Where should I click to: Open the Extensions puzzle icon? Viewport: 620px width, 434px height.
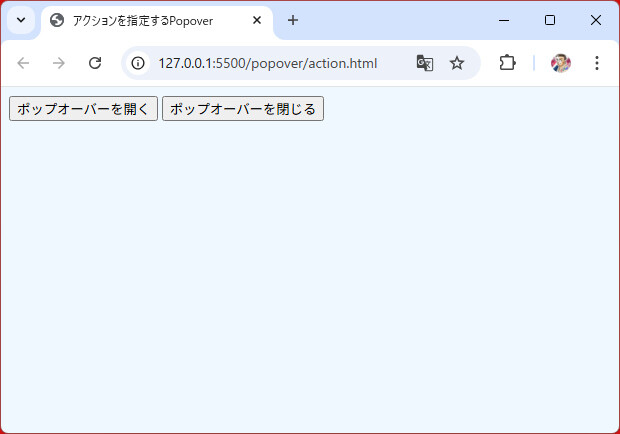[507, 63]
